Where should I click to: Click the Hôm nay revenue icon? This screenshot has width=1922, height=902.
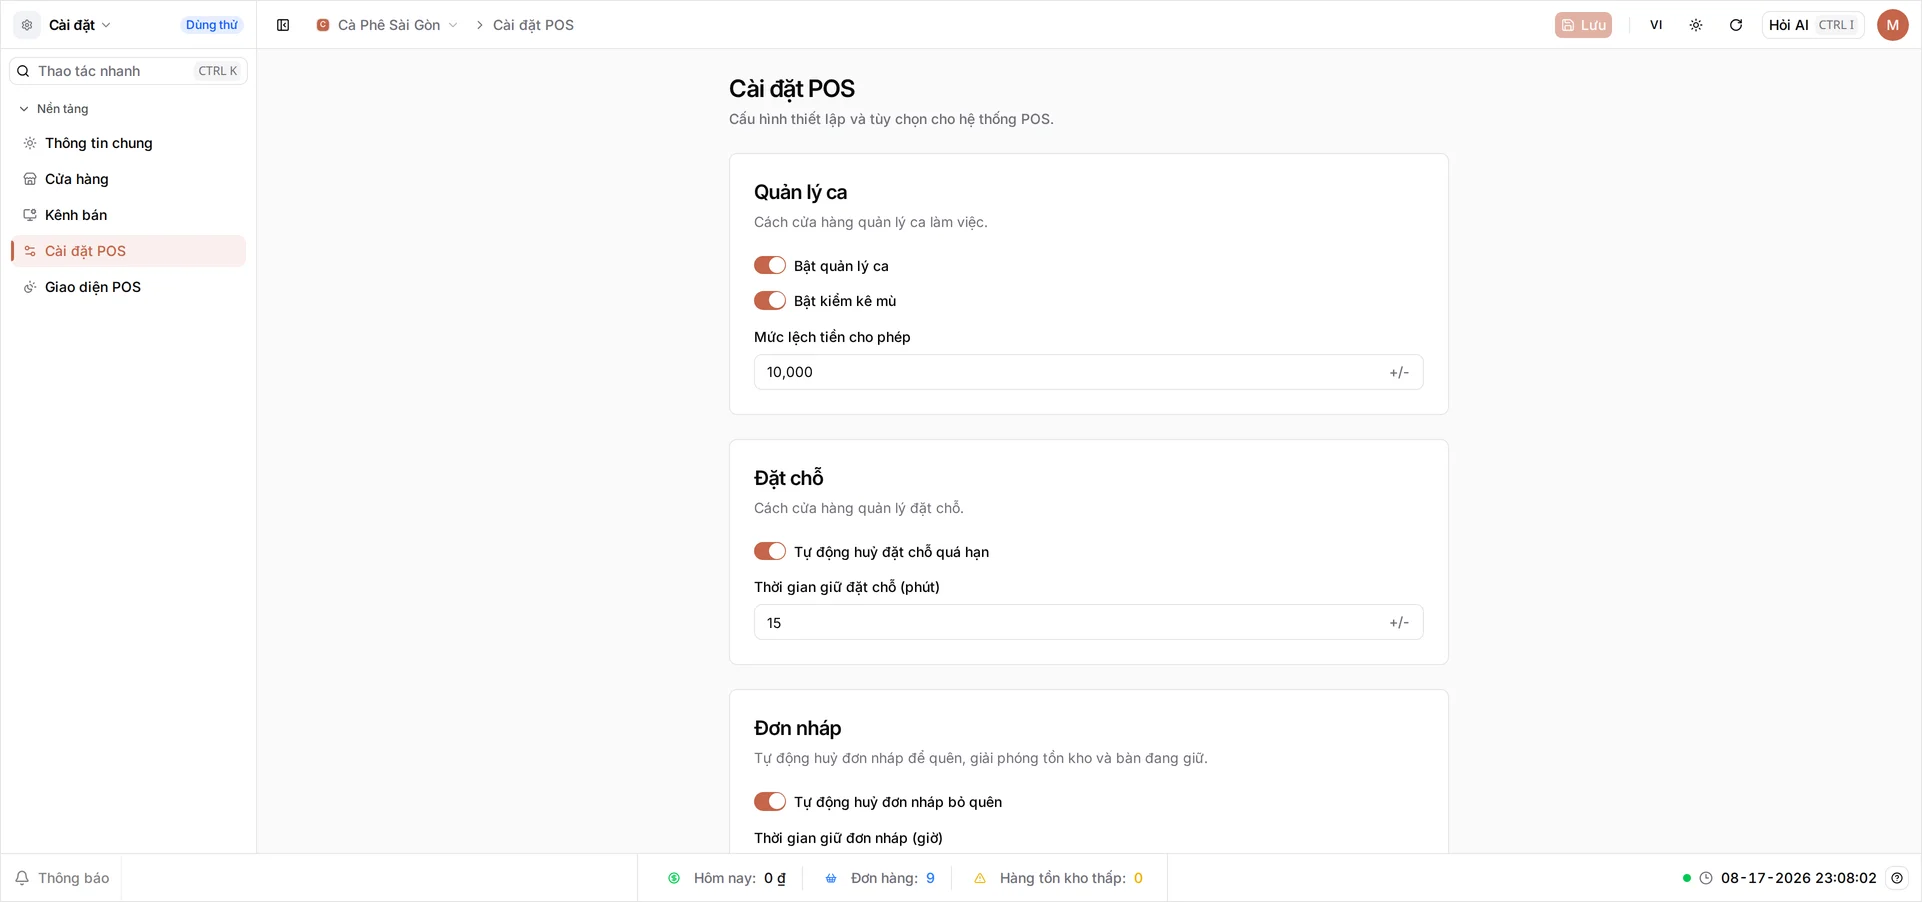[674, 878]
